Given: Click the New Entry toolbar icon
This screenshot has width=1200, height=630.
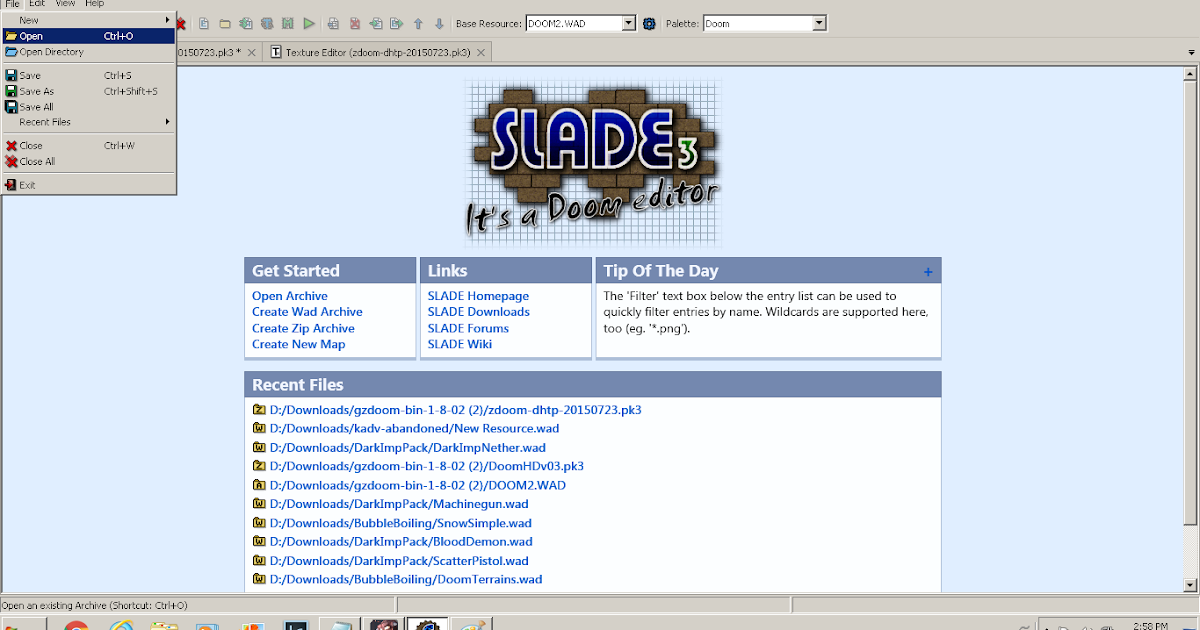Looking at the screenshot, I should [x=203, y=23].
